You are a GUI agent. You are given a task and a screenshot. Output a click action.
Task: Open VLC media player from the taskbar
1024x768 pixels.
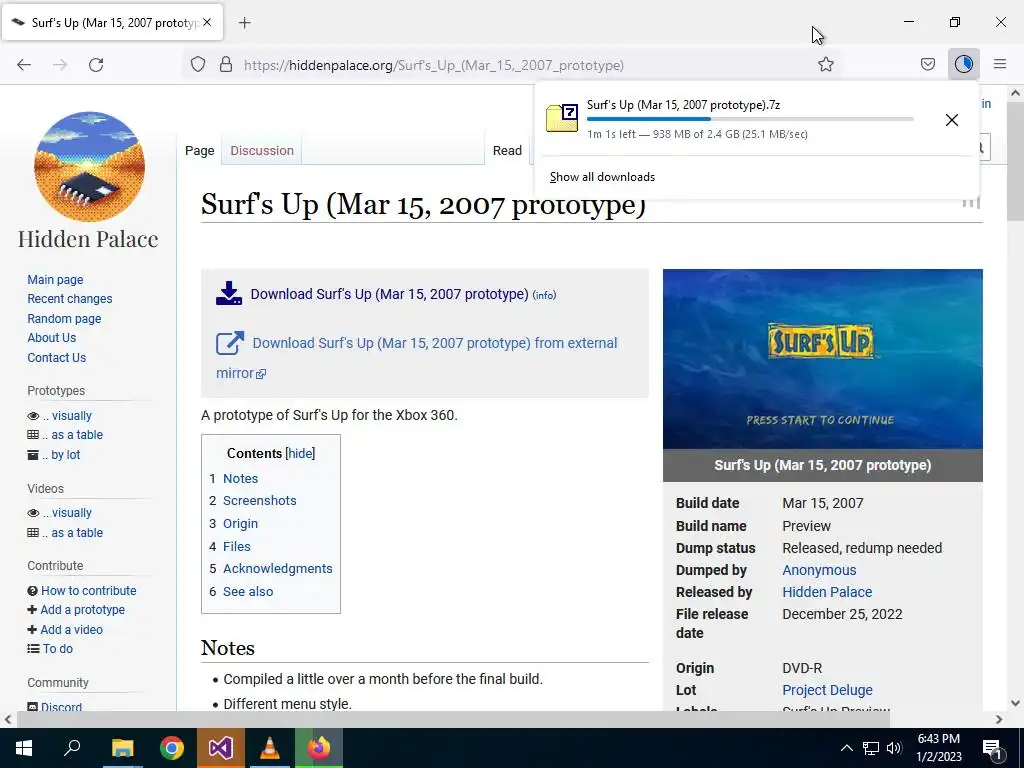click(x=270, y=748)
